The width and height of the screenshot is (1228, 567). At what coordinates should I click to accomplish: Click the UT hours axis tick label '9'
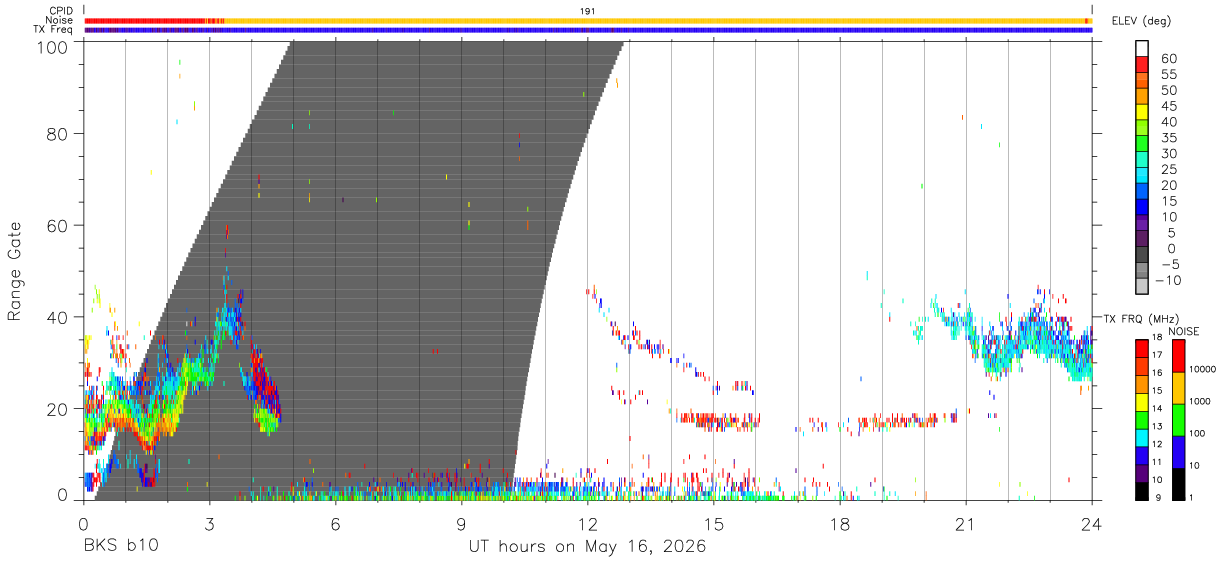(461, 524)
